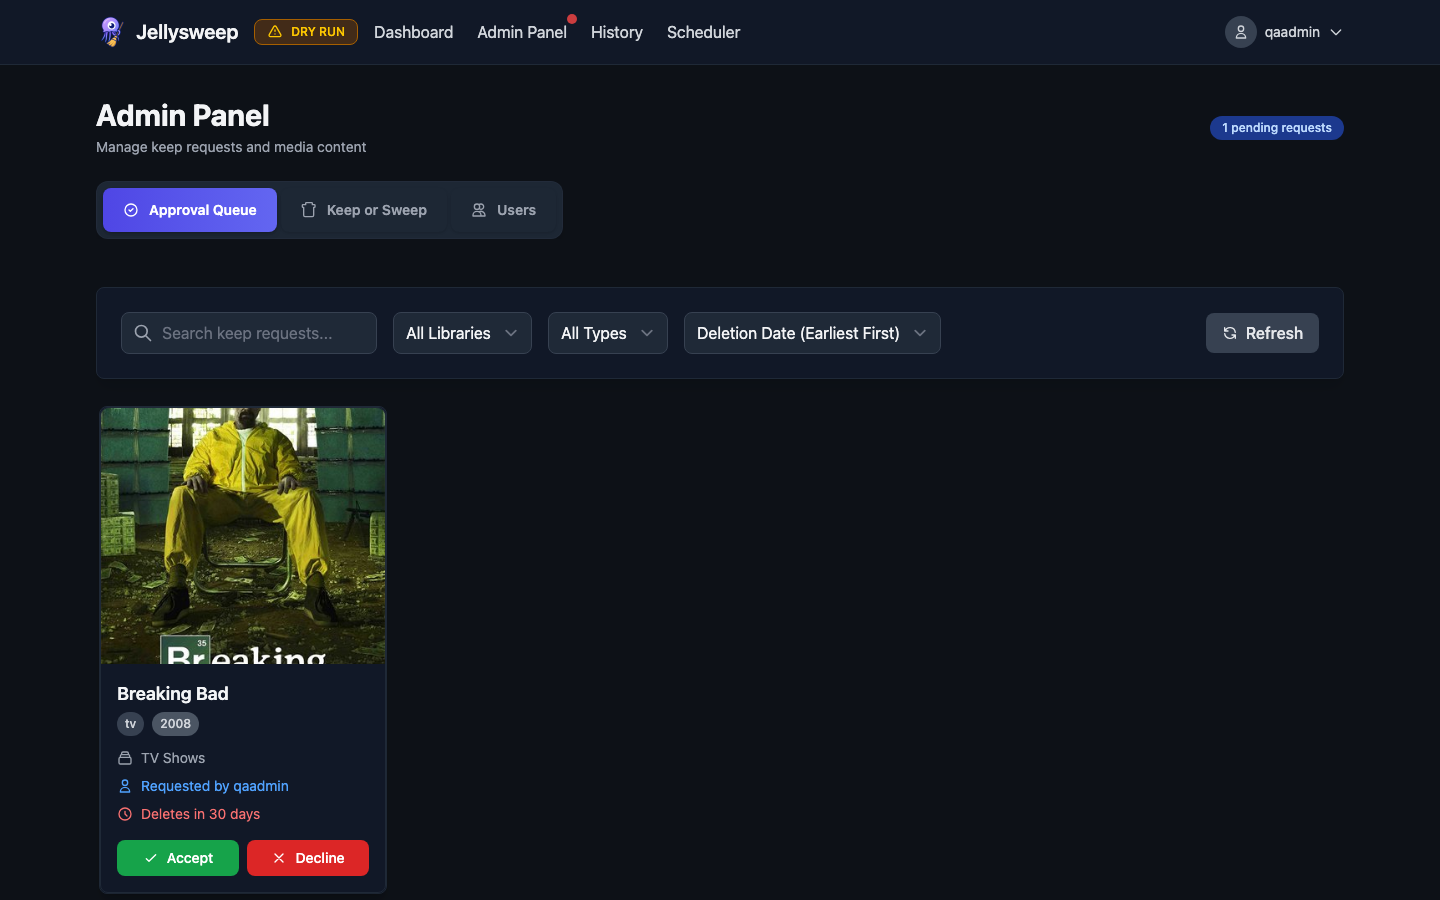This screenshot has height=900, width=1440.
Task: Switch to the Keep or Sweep tab
Action: pyautogui.click(x=364, y=210)
